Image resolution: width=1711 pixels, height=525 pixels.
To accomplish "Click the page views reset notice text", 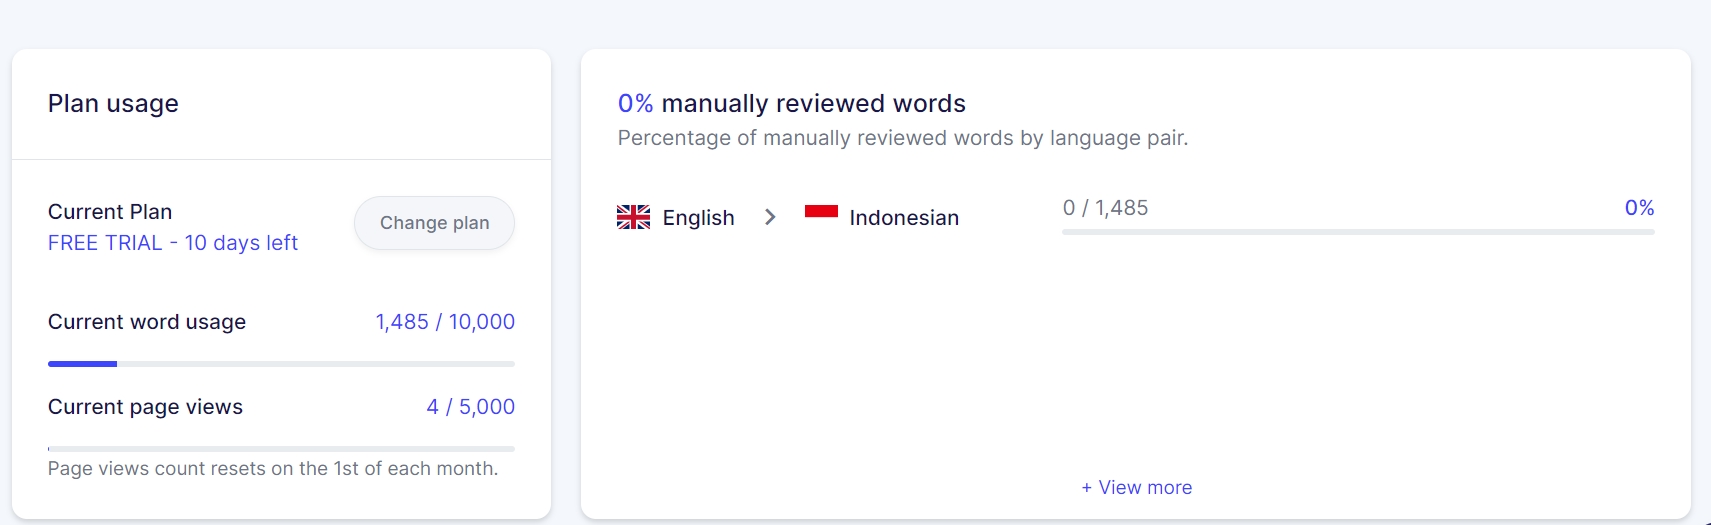I will [273, 469].
